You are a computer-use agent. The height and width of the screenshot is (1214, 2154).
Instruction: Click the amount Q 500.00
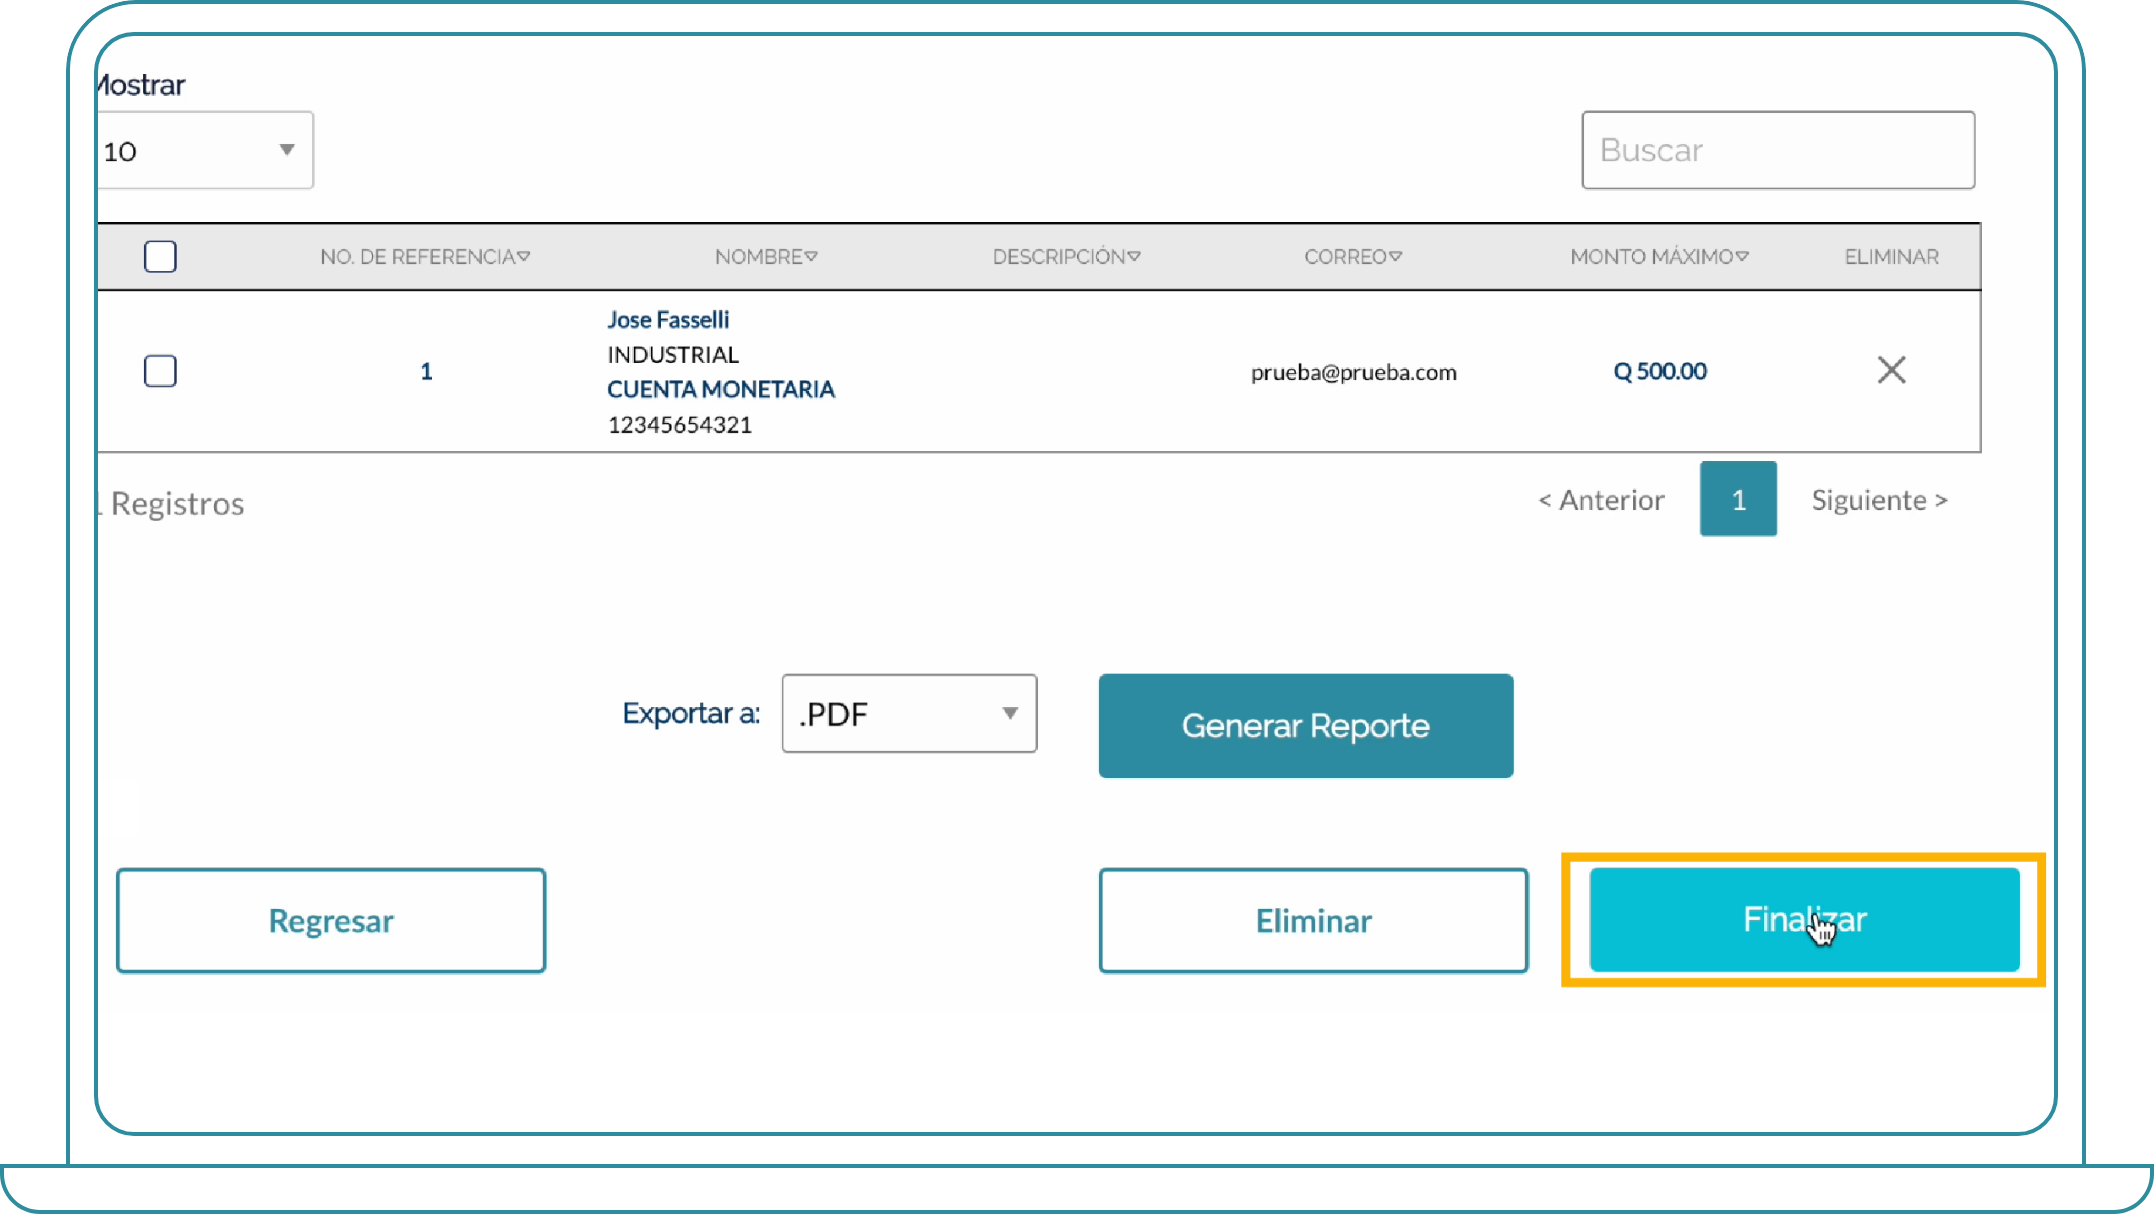(x=1660, y=371)
